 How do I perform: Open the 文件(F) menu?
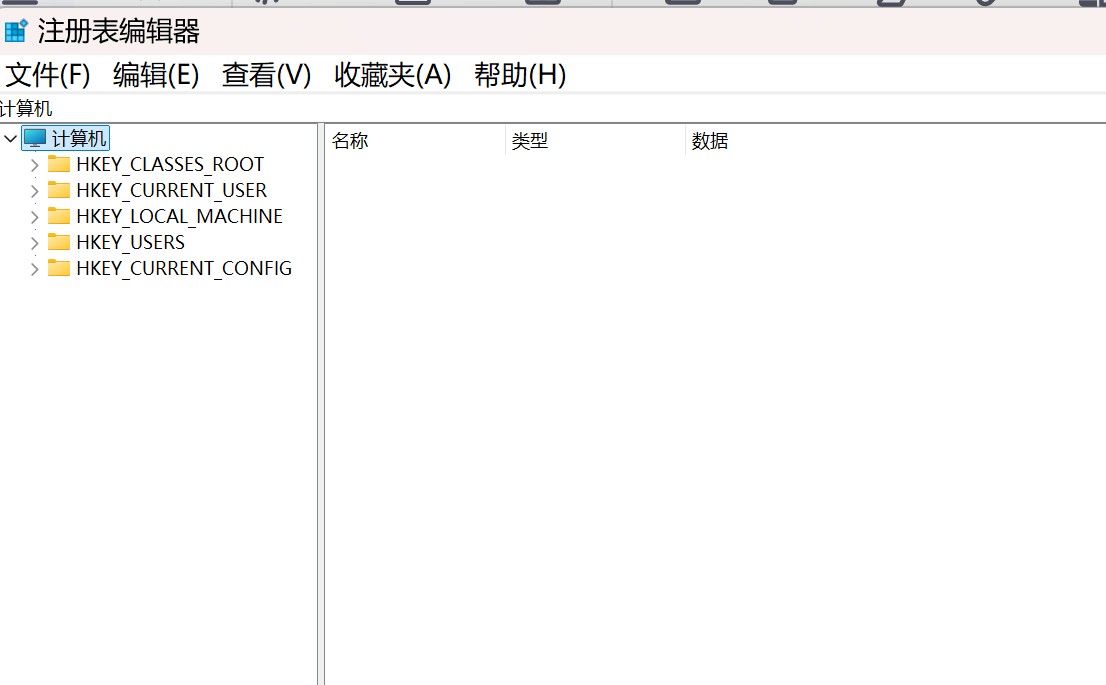48,75
